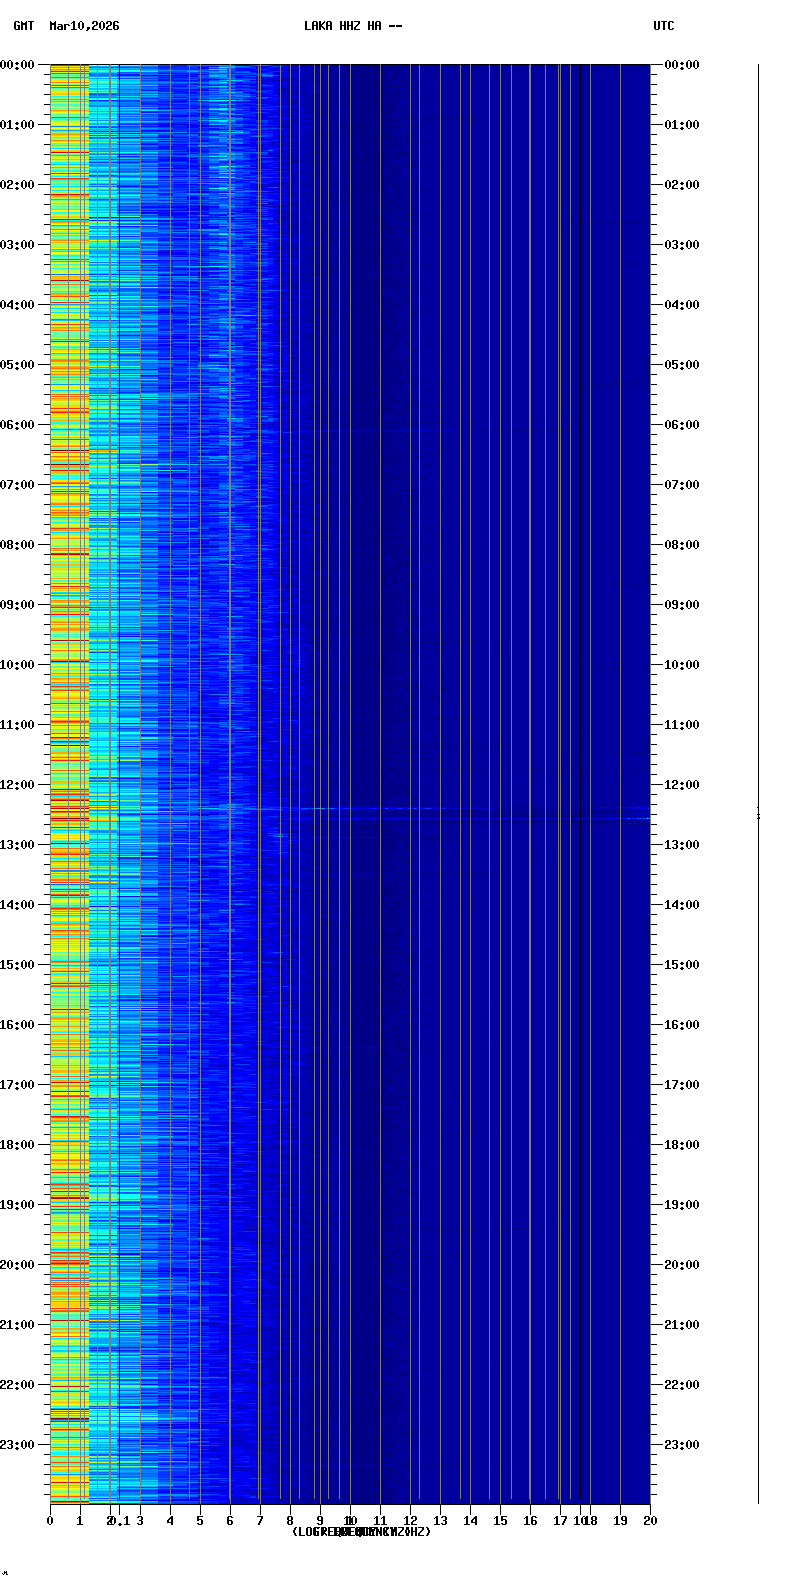Click the 23:00 label on the right axis
The image size is (802, 1584).
coord(682,1445)
